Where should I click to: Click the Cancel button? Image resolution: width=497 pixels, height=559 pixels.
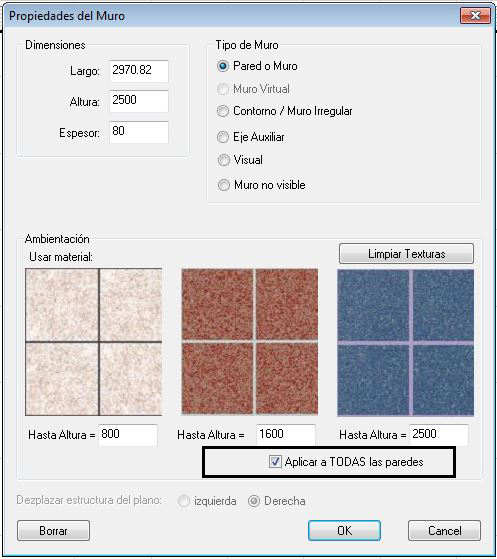(444, 530)
